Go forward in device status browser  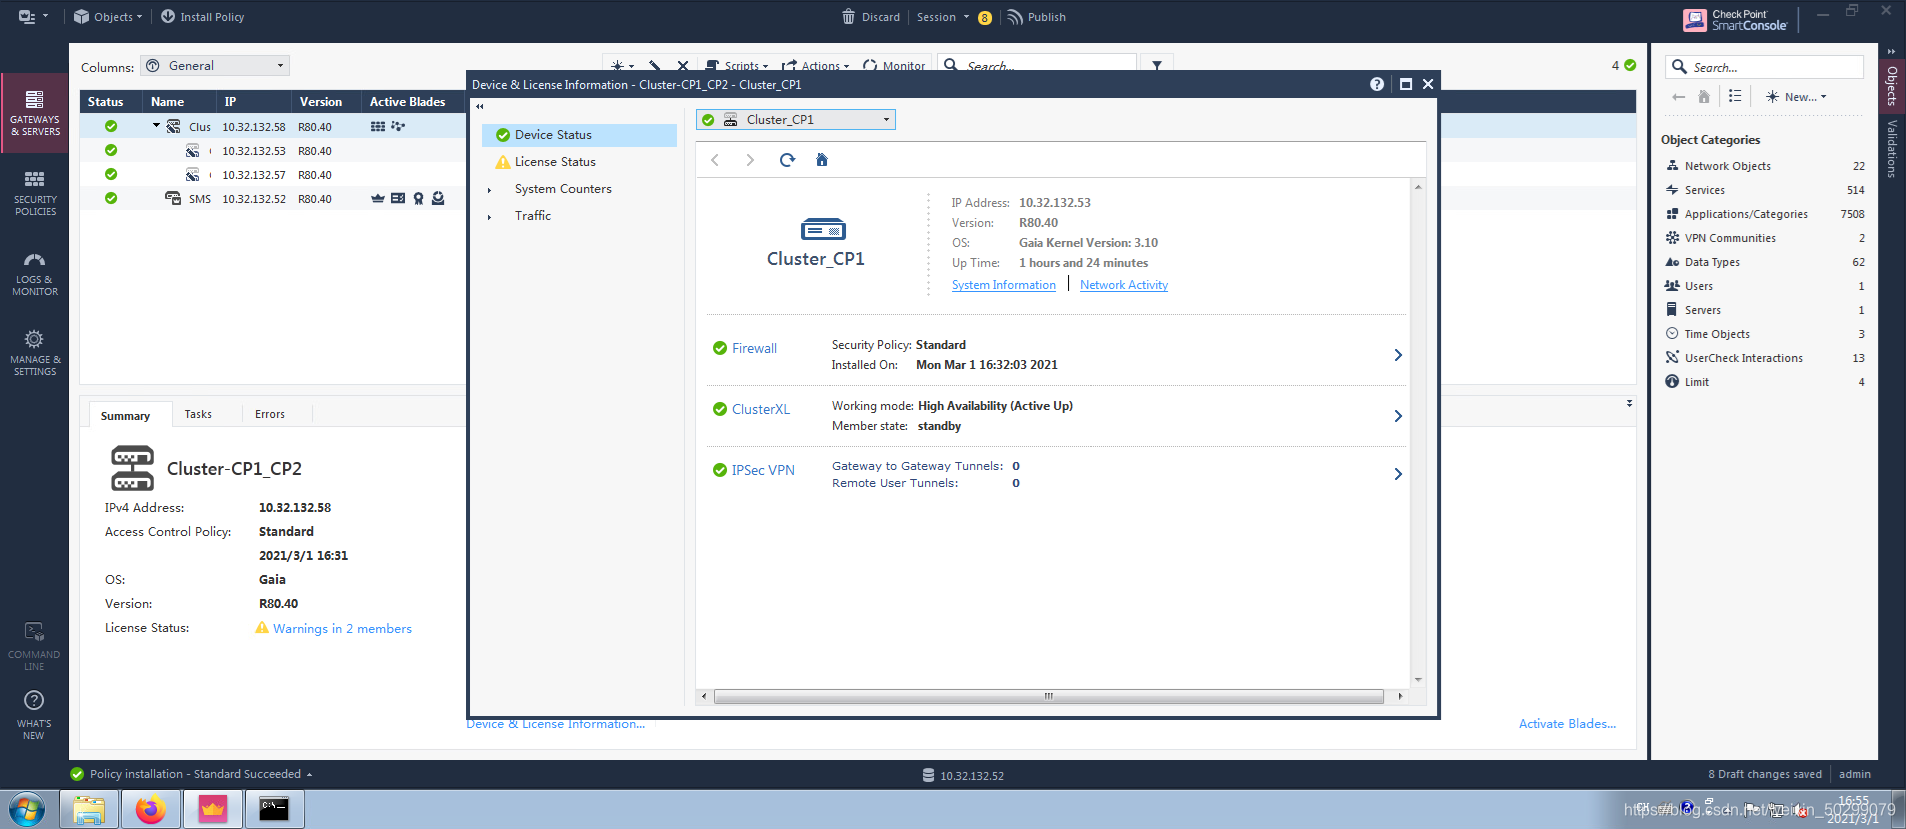[x=750, y=160]
